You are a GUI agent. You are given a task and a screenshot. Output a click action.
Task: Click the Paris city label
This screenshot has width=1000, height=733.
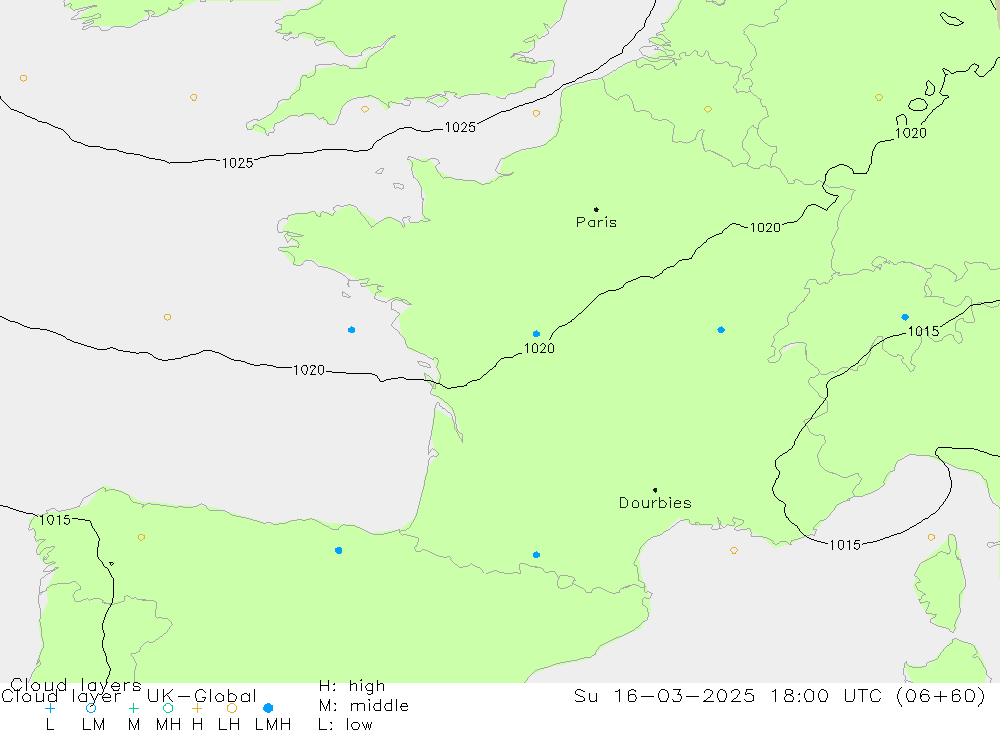[x=596, y=222]
